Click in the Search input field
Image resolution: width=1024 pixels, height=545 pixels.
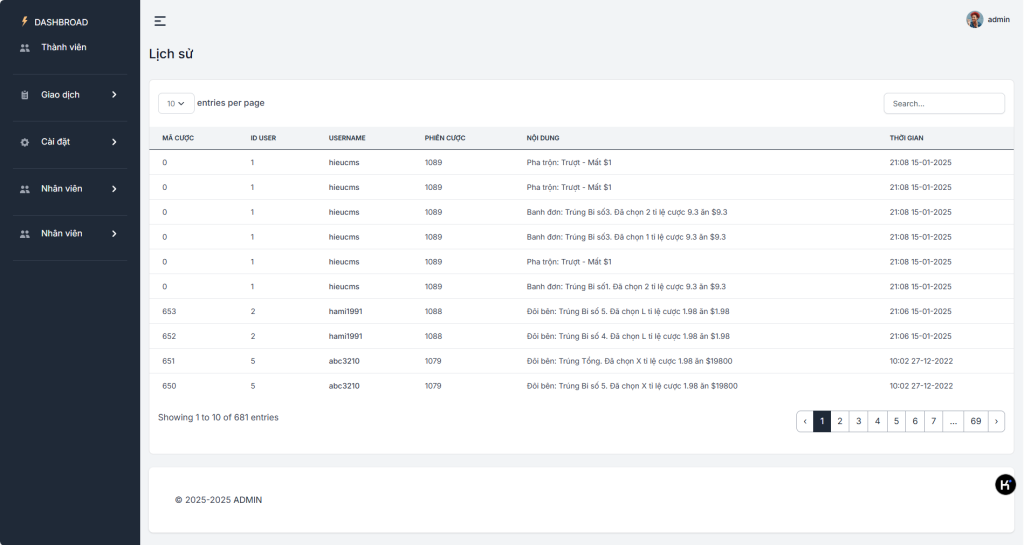(943, 103)
